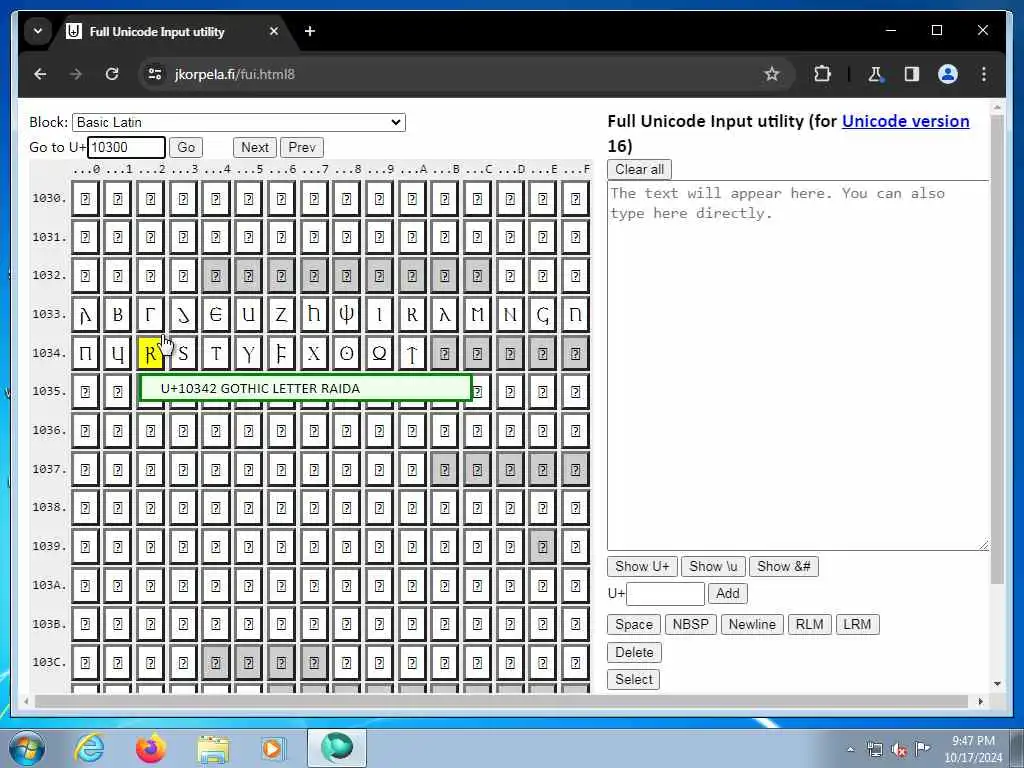1024x768 pixels.
Task: Click the network tray icon
Action: (x=874, y=749)
